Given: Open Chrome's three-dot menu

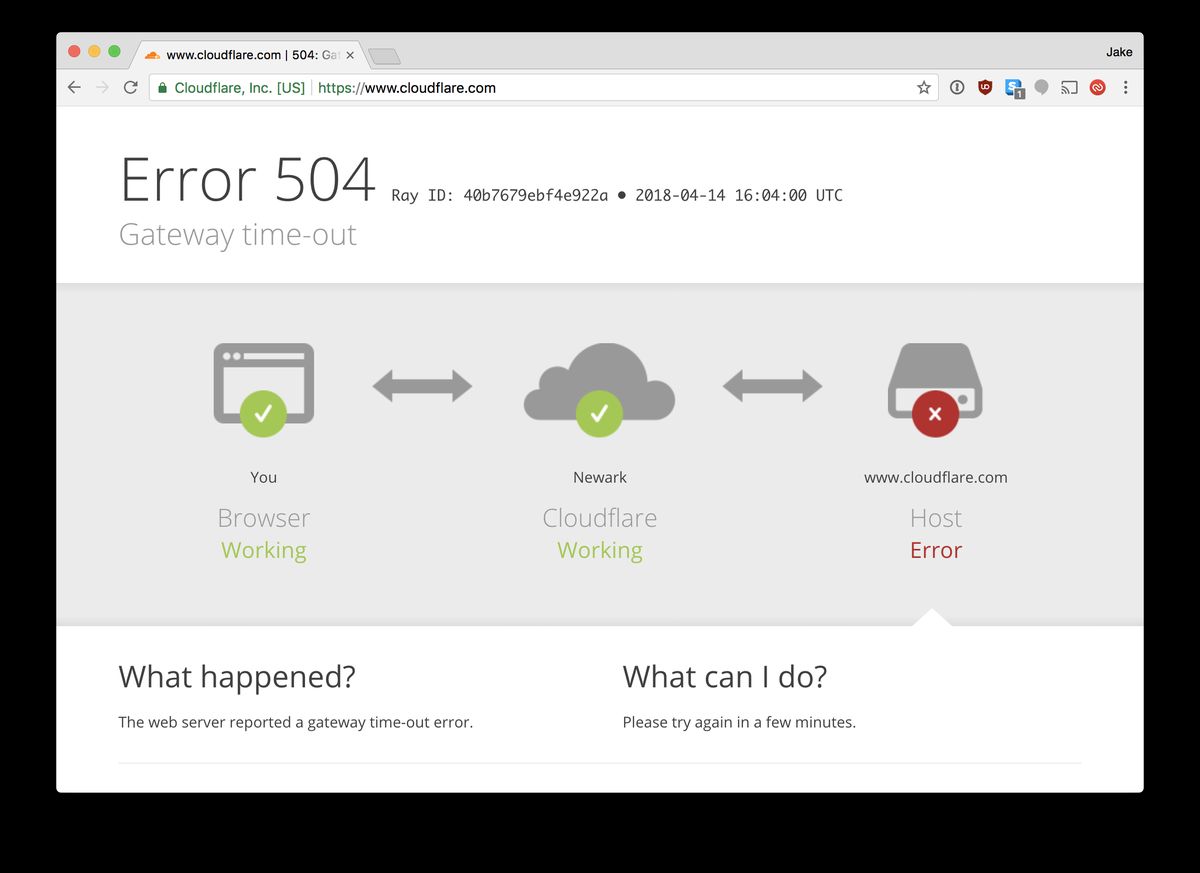Looking at the screenshot, I should point(1125,88).
